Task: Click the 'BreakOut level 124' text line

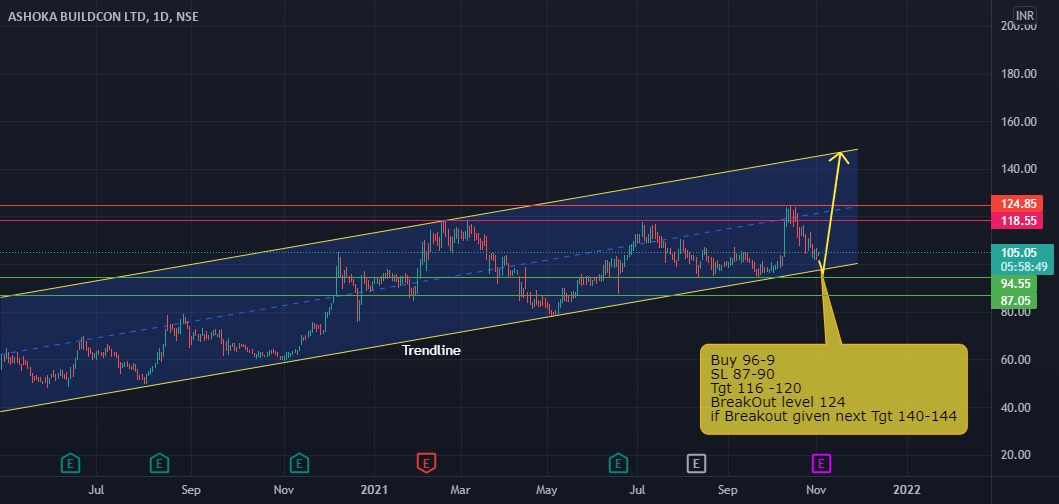Action: point(778,402)
